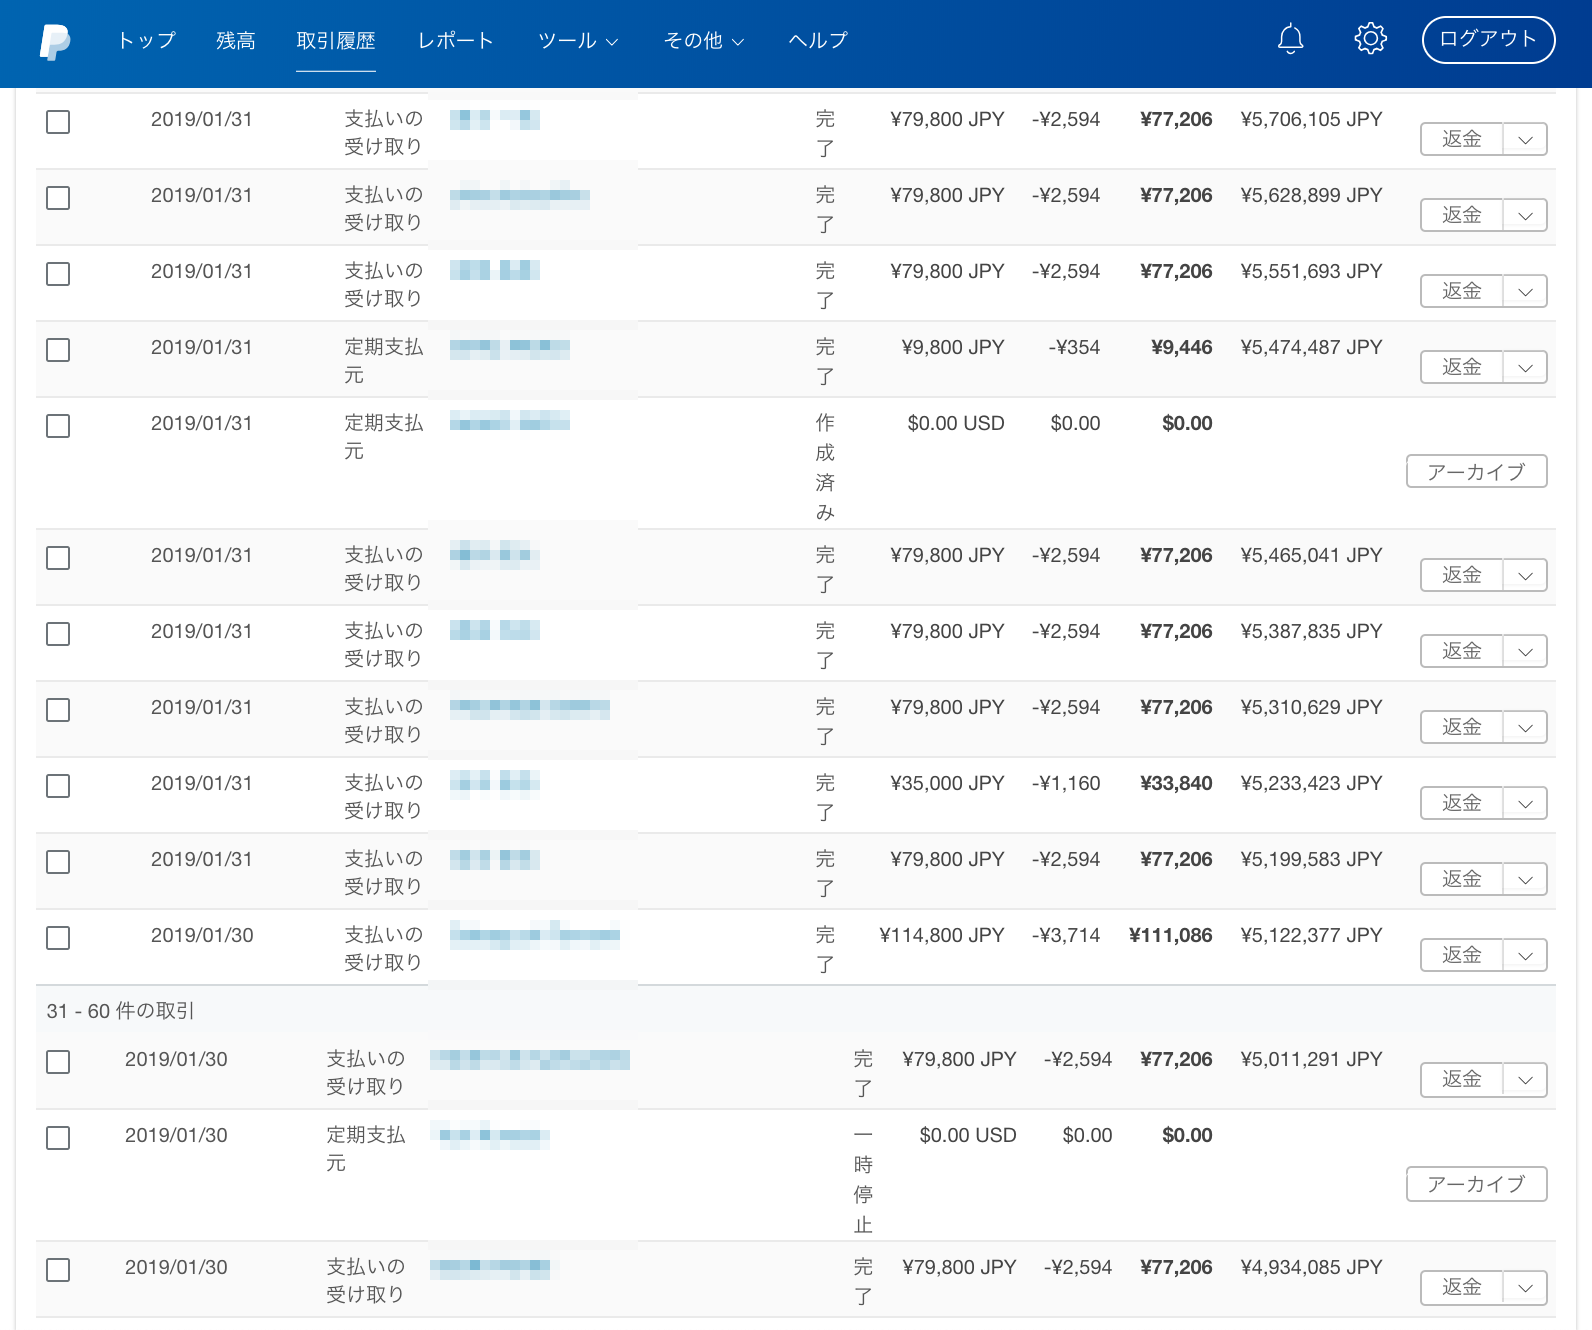Open the ヘルプ menu item
This screenshot has height=1330, width=1592.
click(818, 40)
